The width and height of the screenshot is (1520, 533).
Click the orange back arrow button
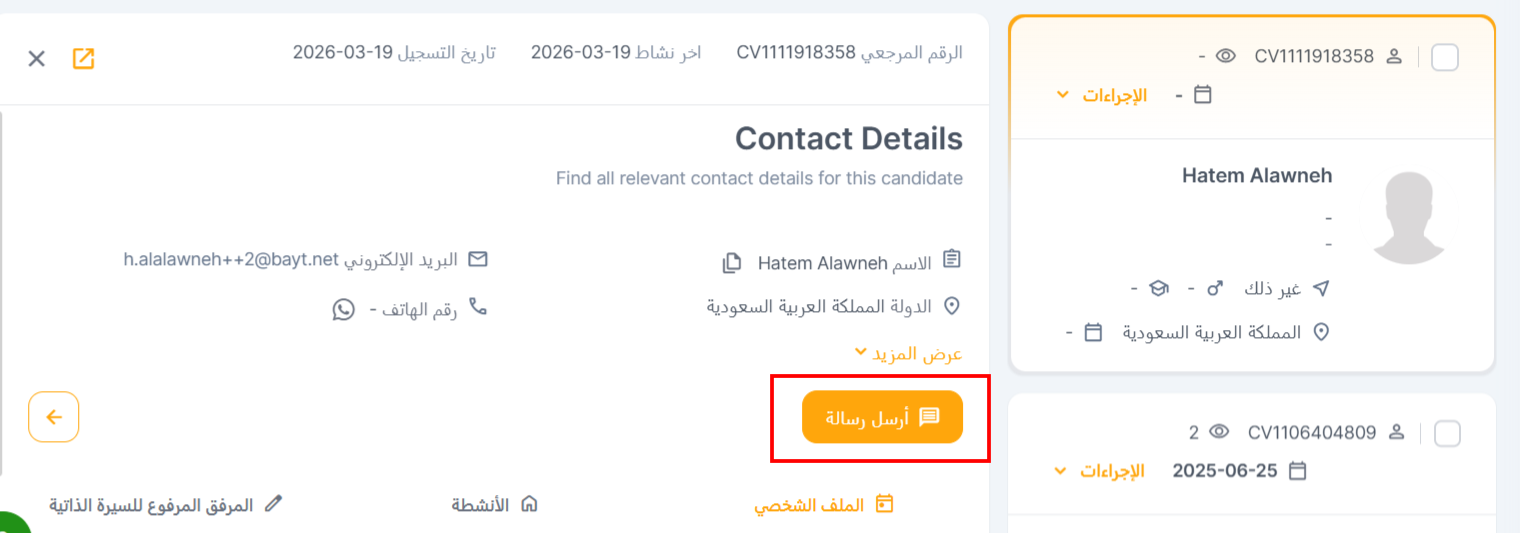point(54,417)
